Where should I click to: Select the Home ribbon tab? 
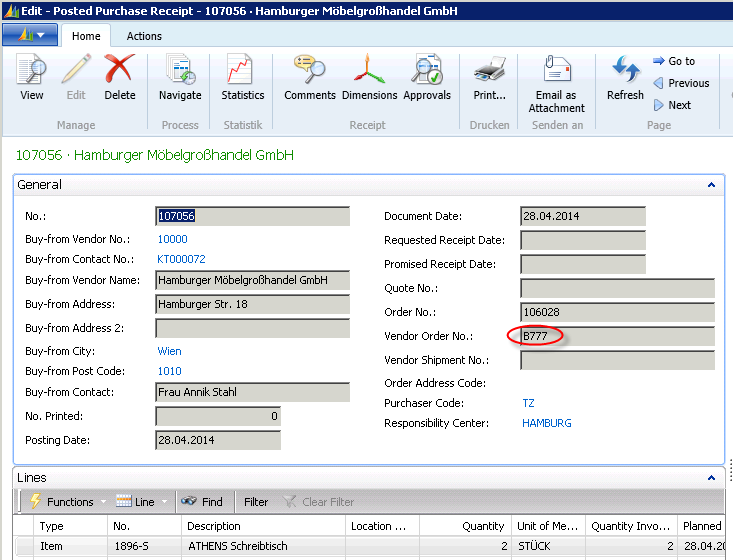86,36
